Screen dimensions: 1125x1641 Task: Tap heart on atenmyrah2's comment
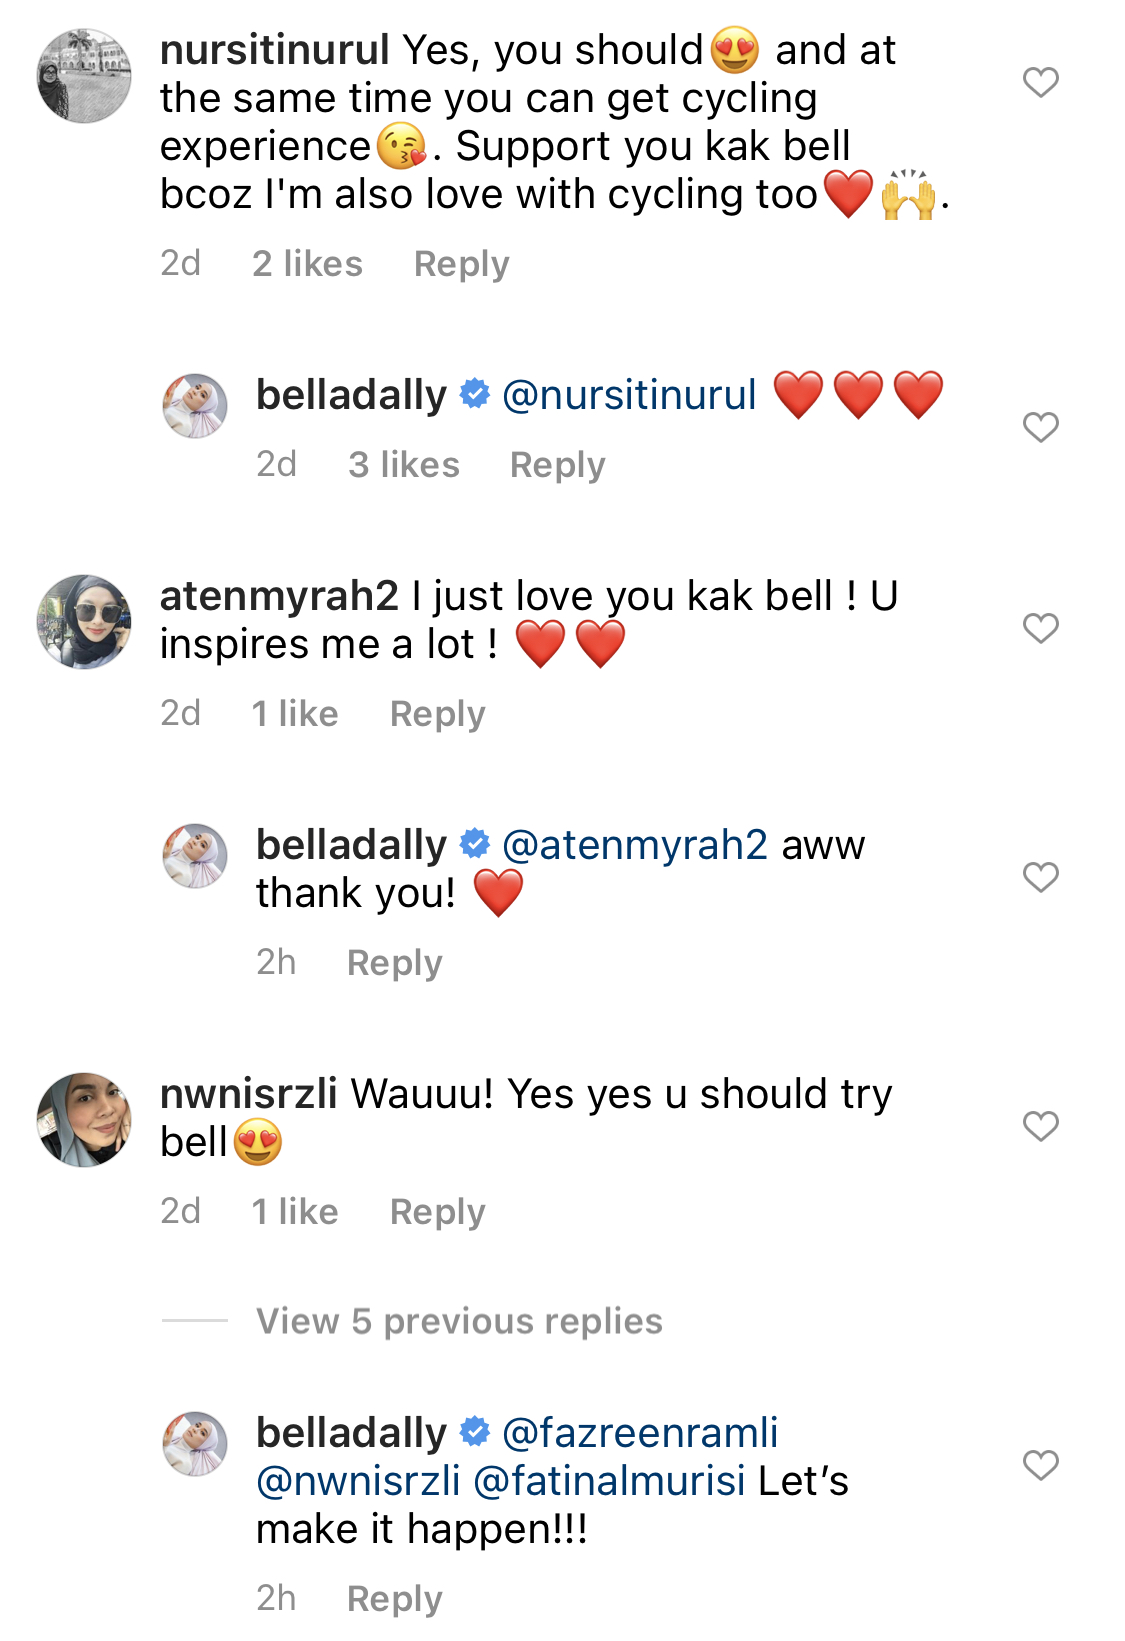pos(1040,628)
